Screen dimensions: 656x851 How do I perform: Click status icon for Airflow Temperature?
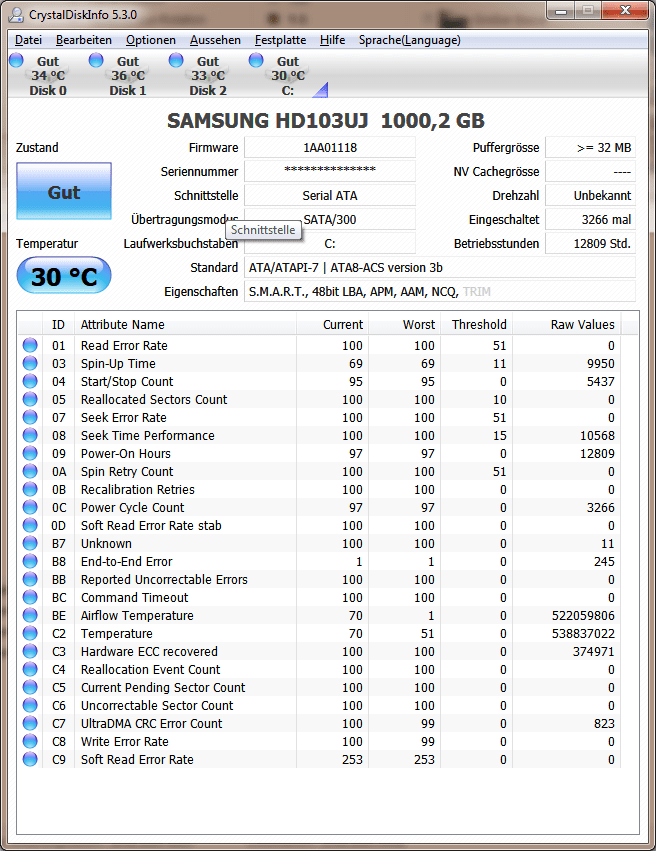30,615
